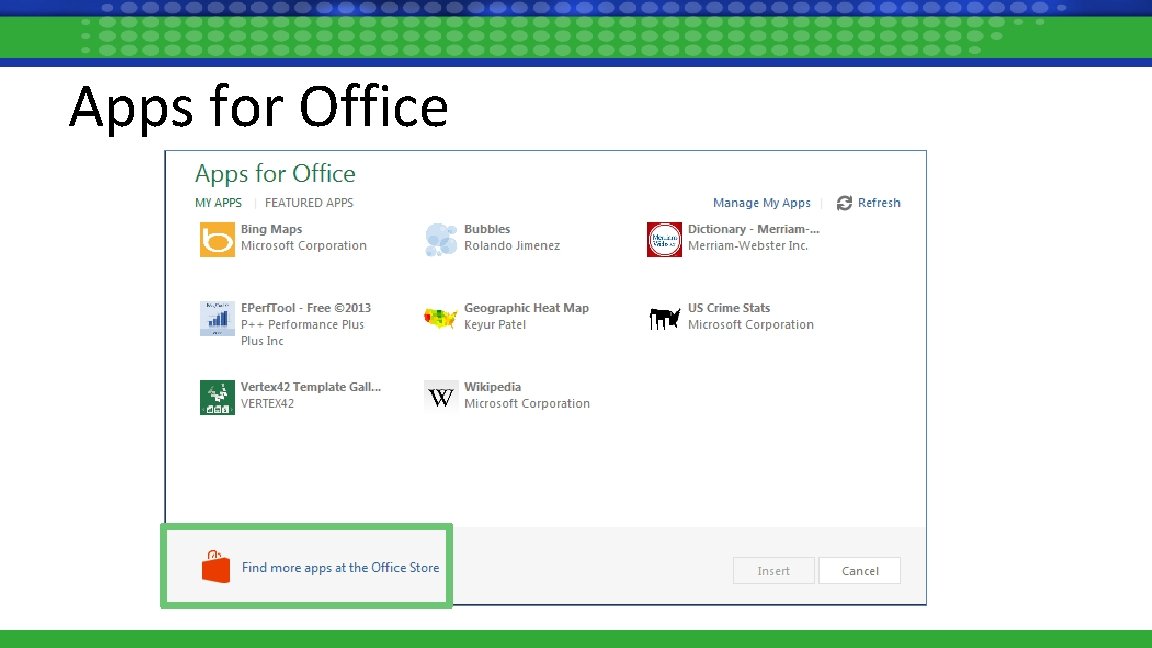
Task: Select the Dictionary - Merriam-... title
Action: 754,229
